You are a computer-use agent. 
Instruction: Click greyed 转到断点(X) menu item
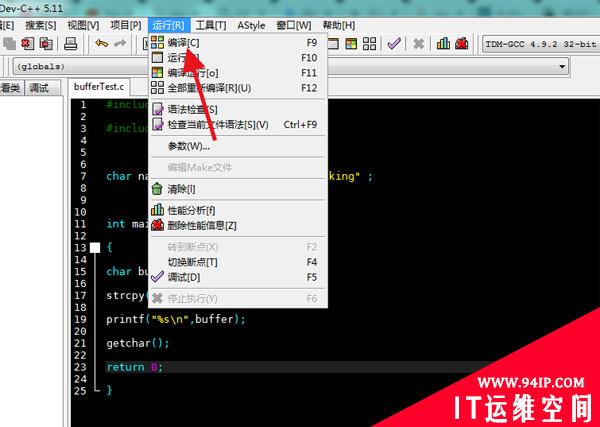point(238,247)
